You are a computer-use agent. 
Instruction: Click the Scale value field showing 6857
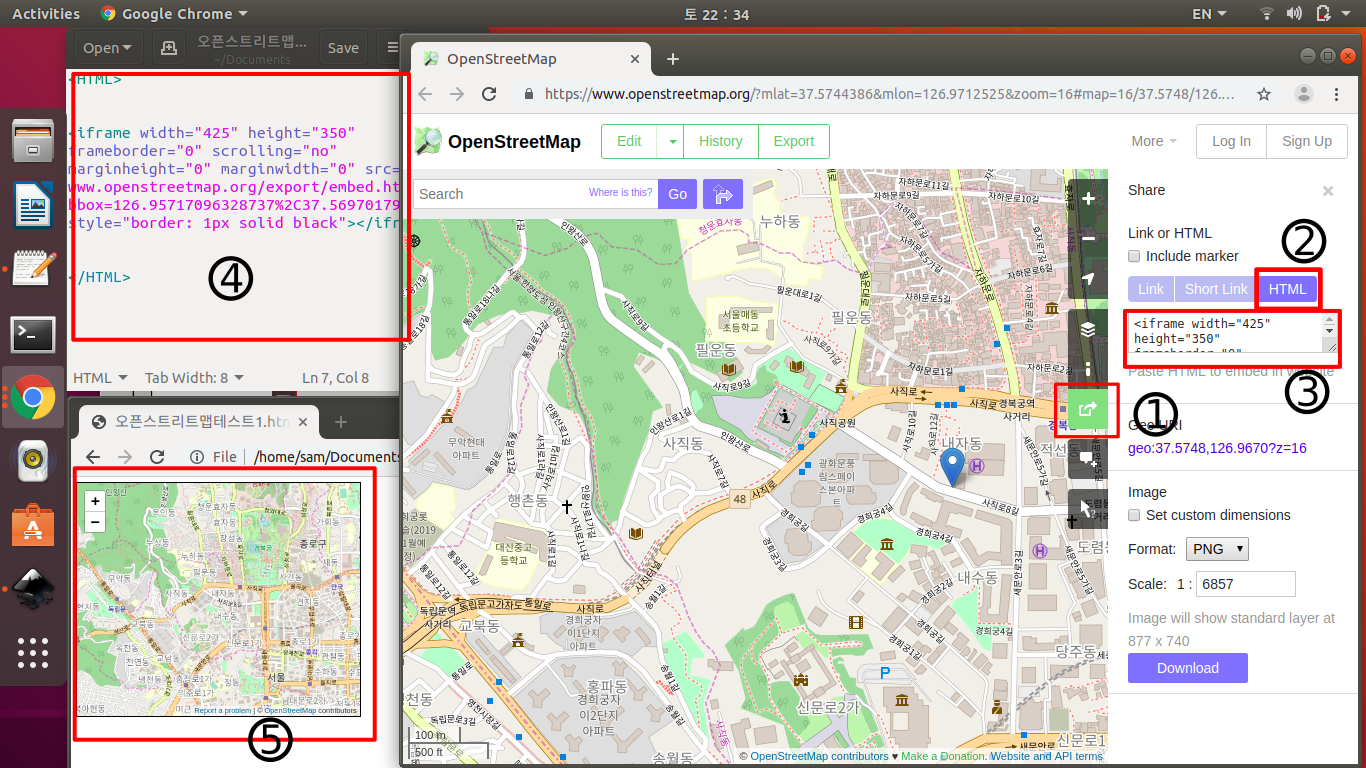point(1246,584)
